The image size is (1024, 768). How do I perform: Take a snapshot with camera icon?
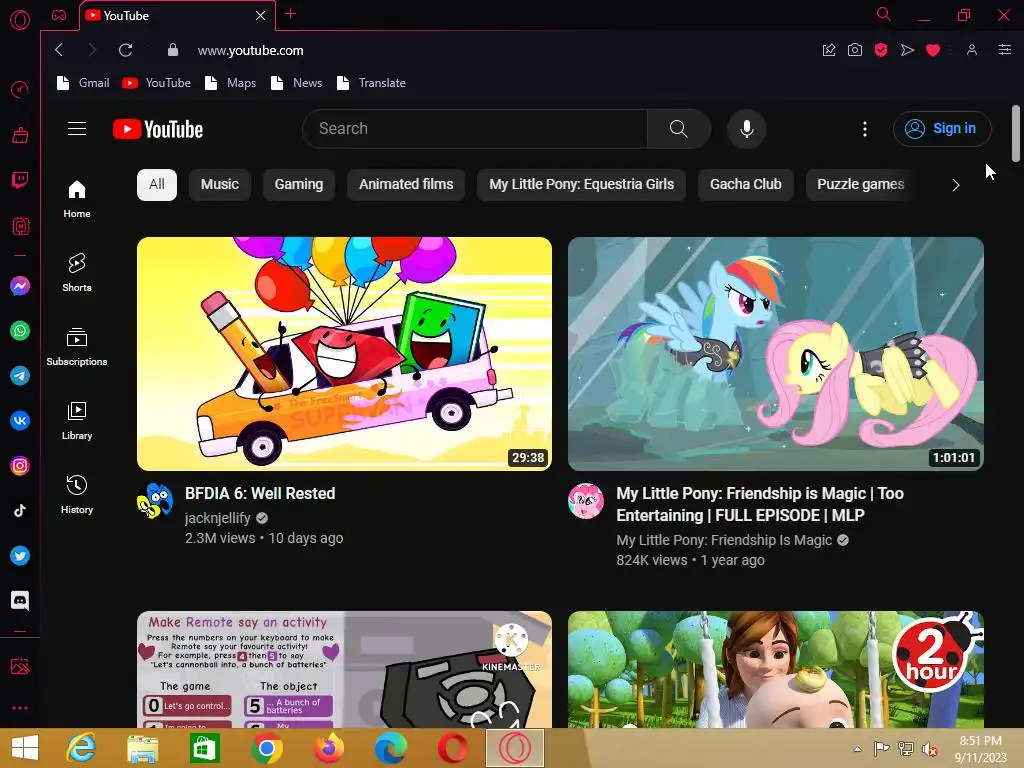tap(855, 50)
